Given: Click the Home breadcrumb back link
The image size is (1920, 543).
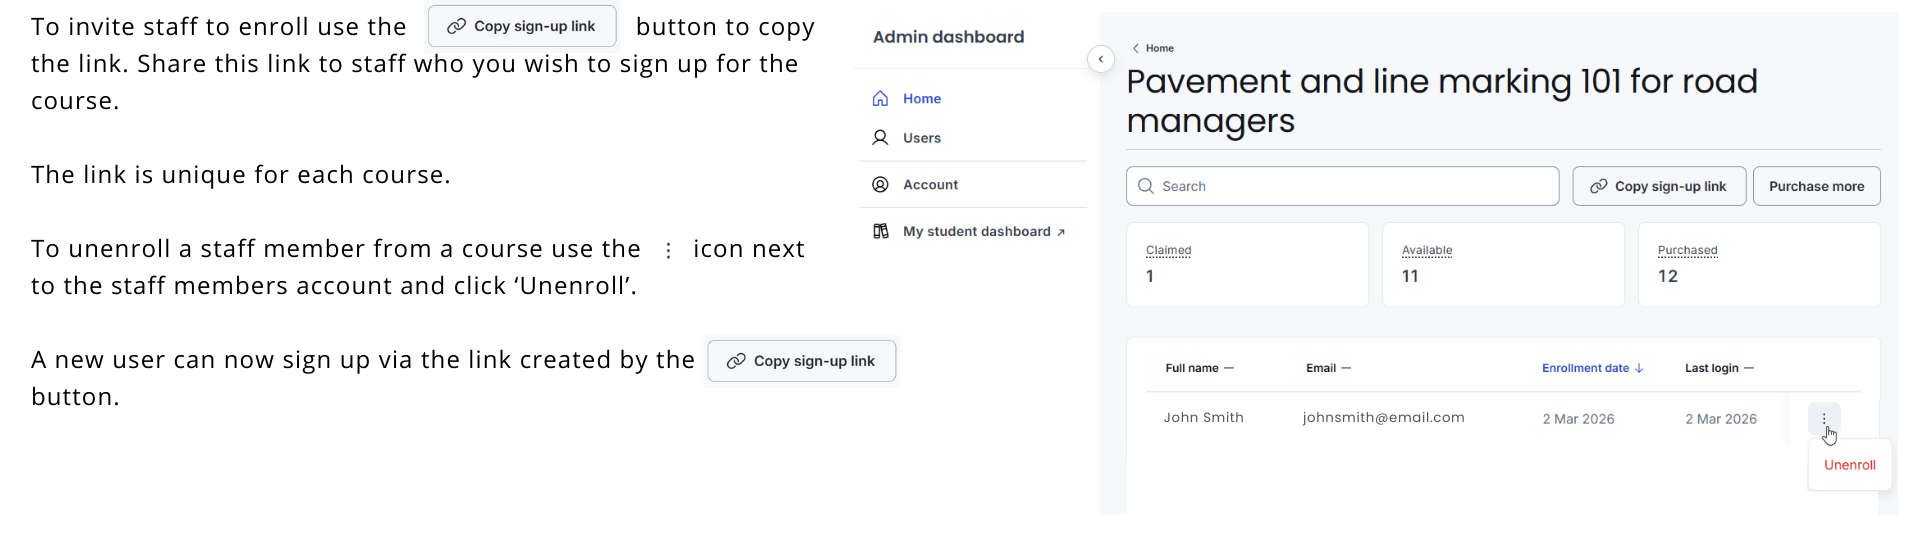Looking at the screenshot, I should [x=1159, y=48].
